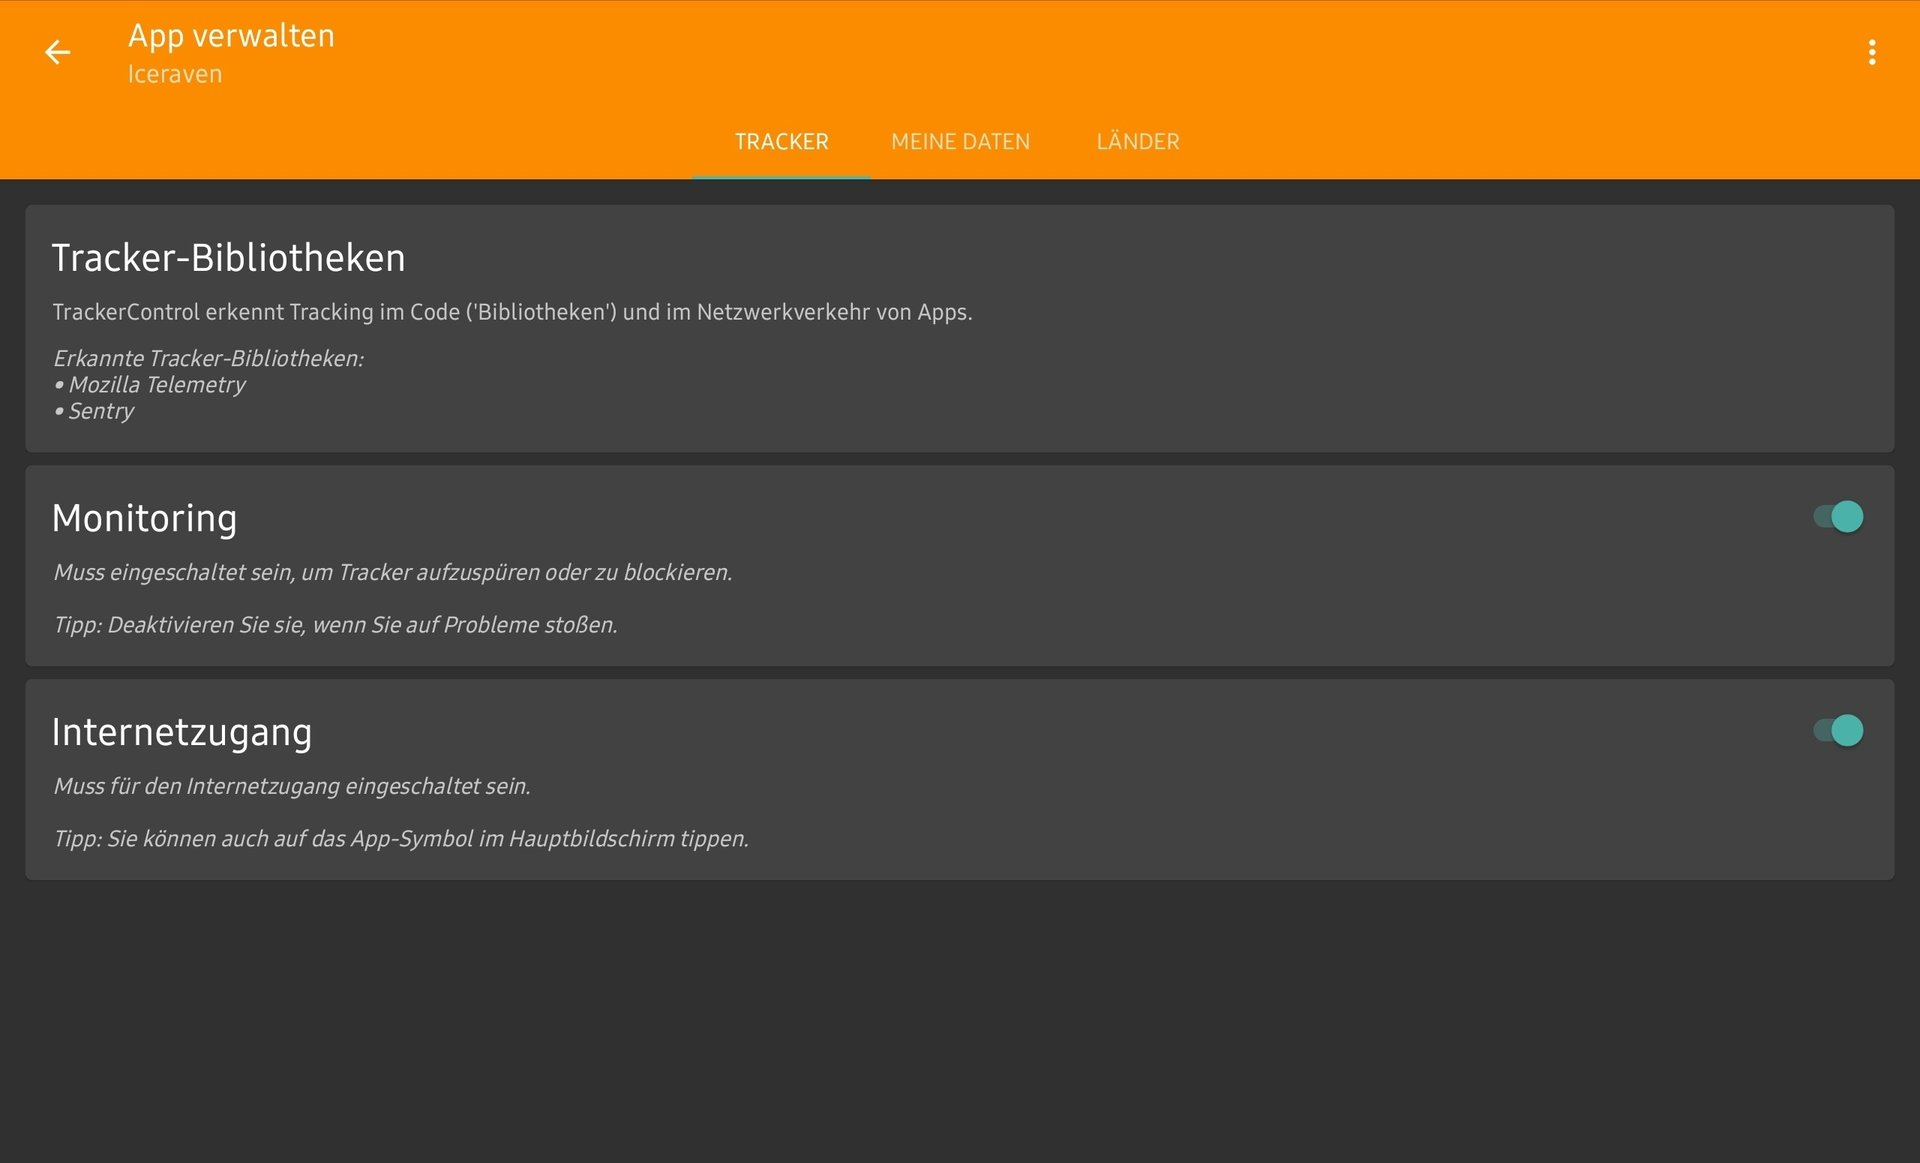The width and height of the screenshot is (1920, 1163).
Task: Tap the Iceraven app name subtitle
Action: coord(175,74)
